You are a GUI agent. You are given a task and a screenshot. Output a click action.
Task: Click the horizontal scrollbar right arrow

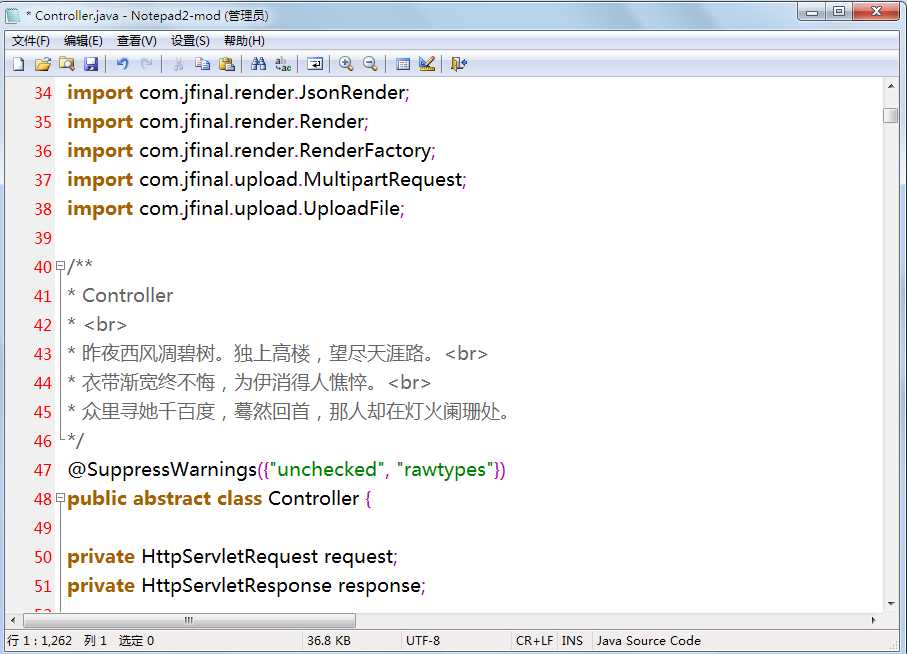(x=873, y=620)
